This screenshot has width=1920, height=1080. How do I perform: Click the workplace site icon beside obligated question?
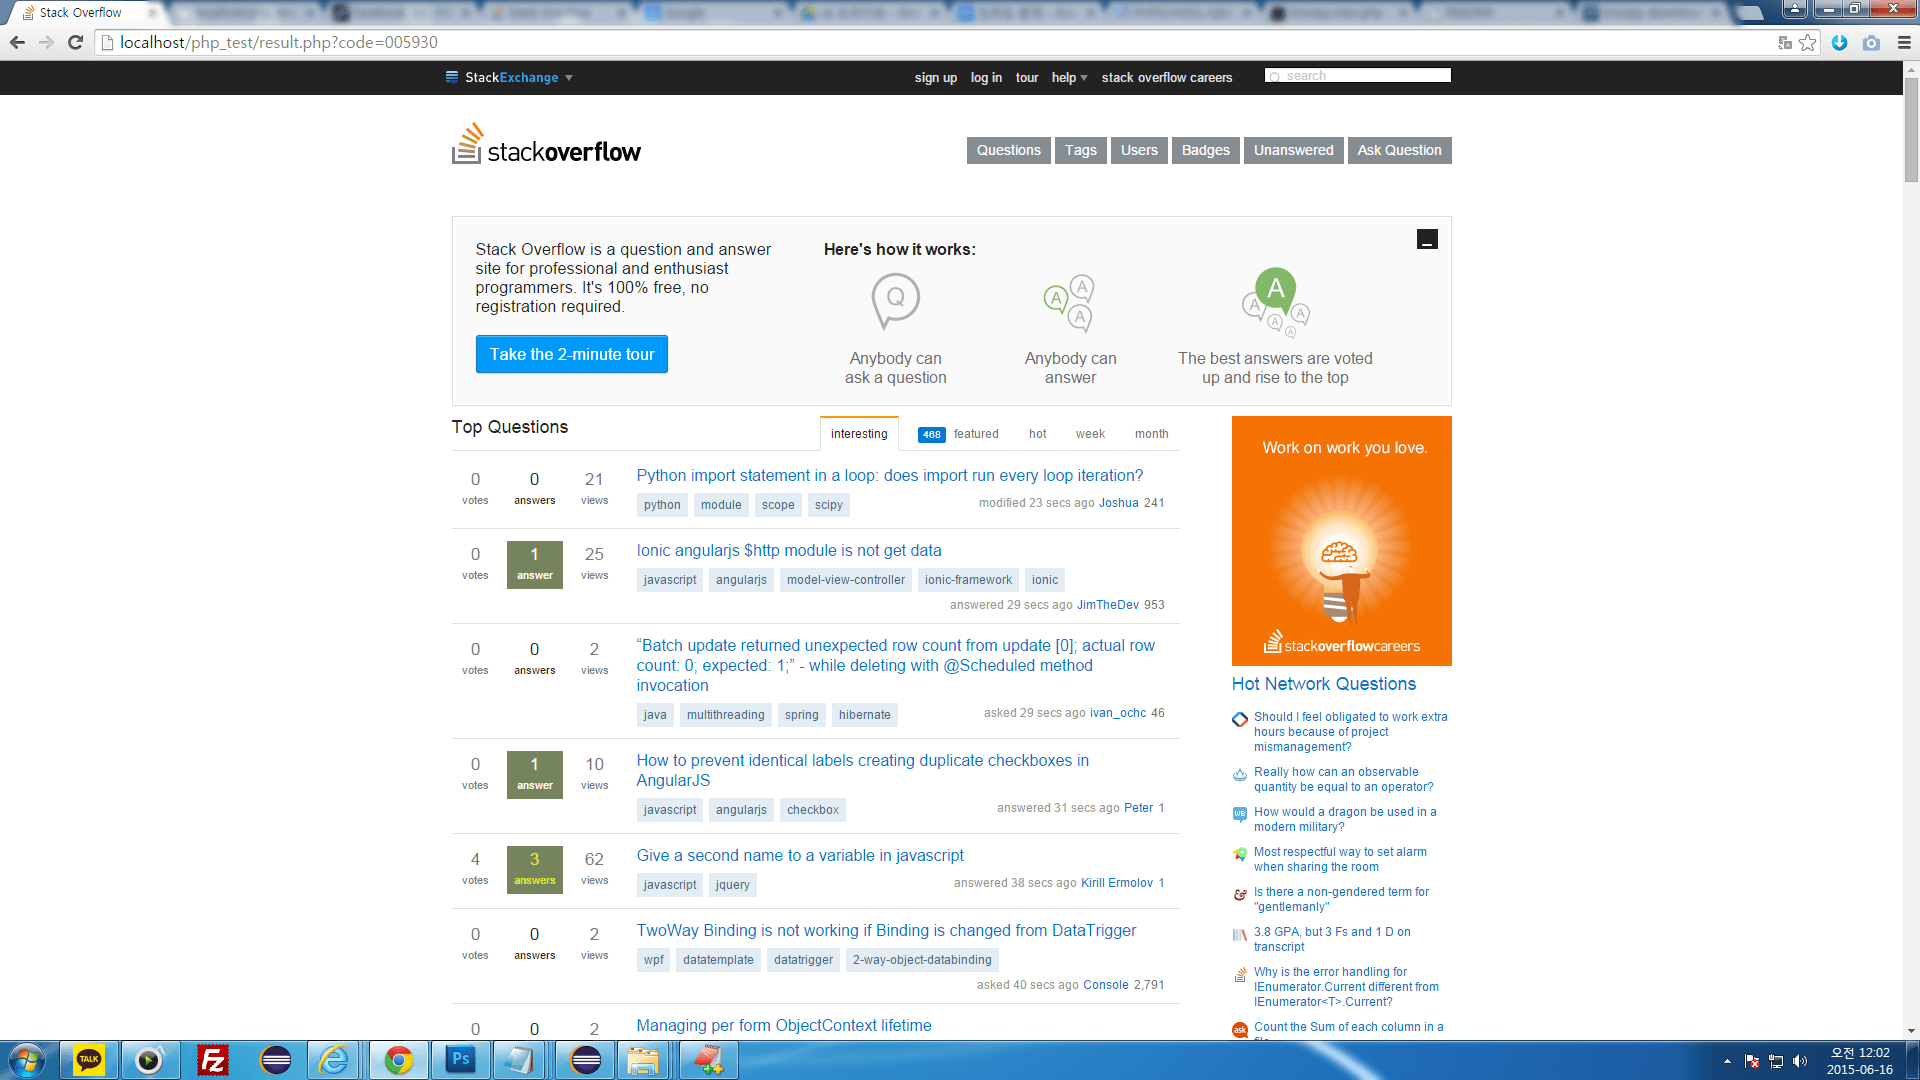(x=1240, y=719)
